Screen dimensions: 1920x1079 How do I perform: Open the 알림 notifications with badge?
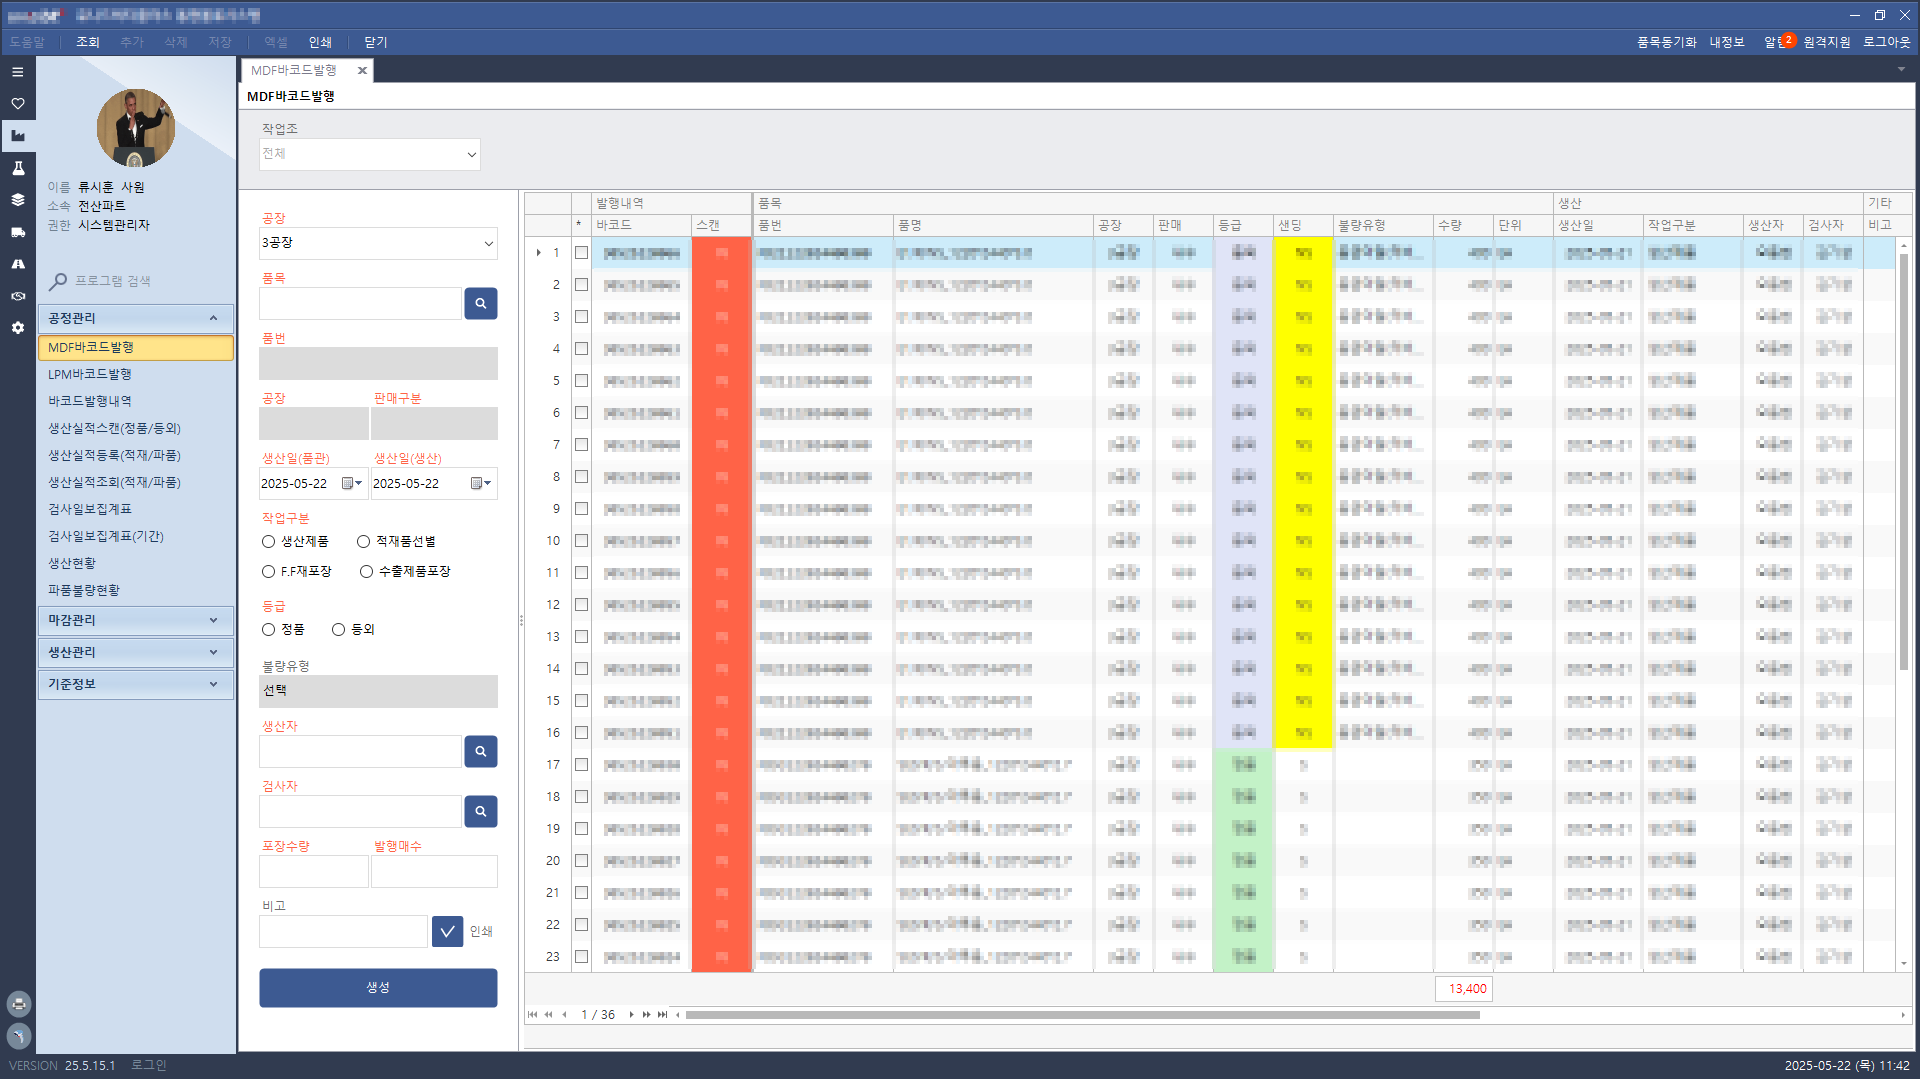(x=1779, y=42)
